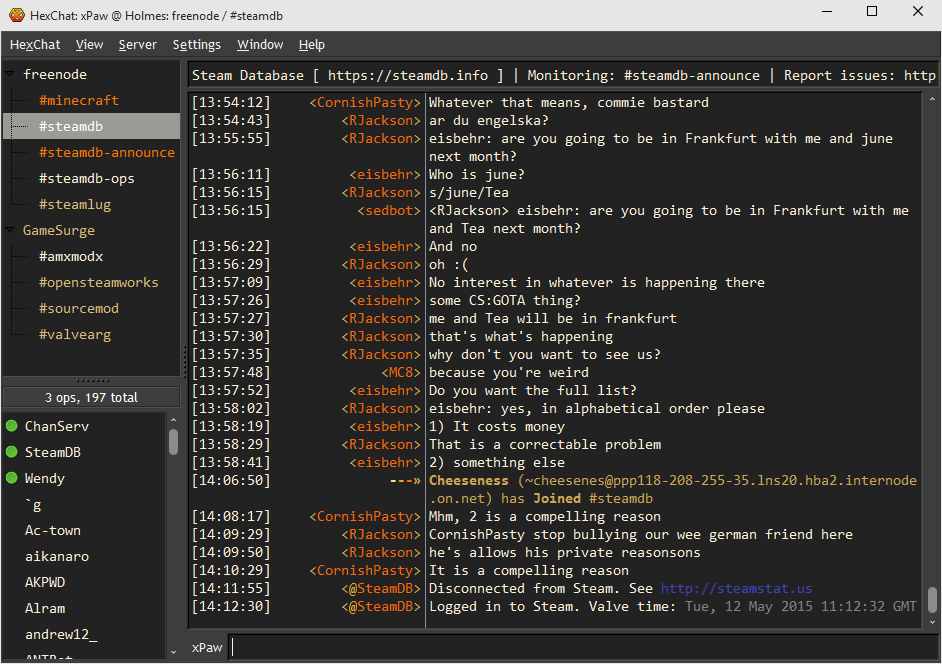Click the user list scrollbar thumb

point(173,441)
